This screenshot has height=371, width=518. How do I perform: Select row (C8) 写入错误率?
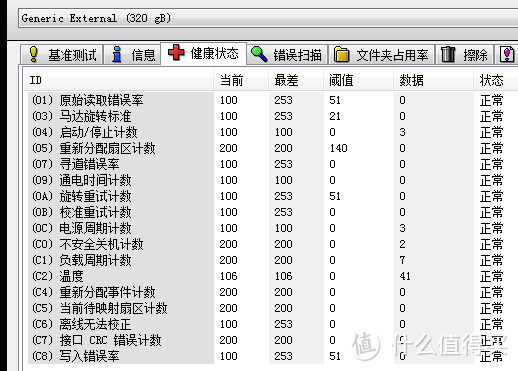tap(272, 356)
